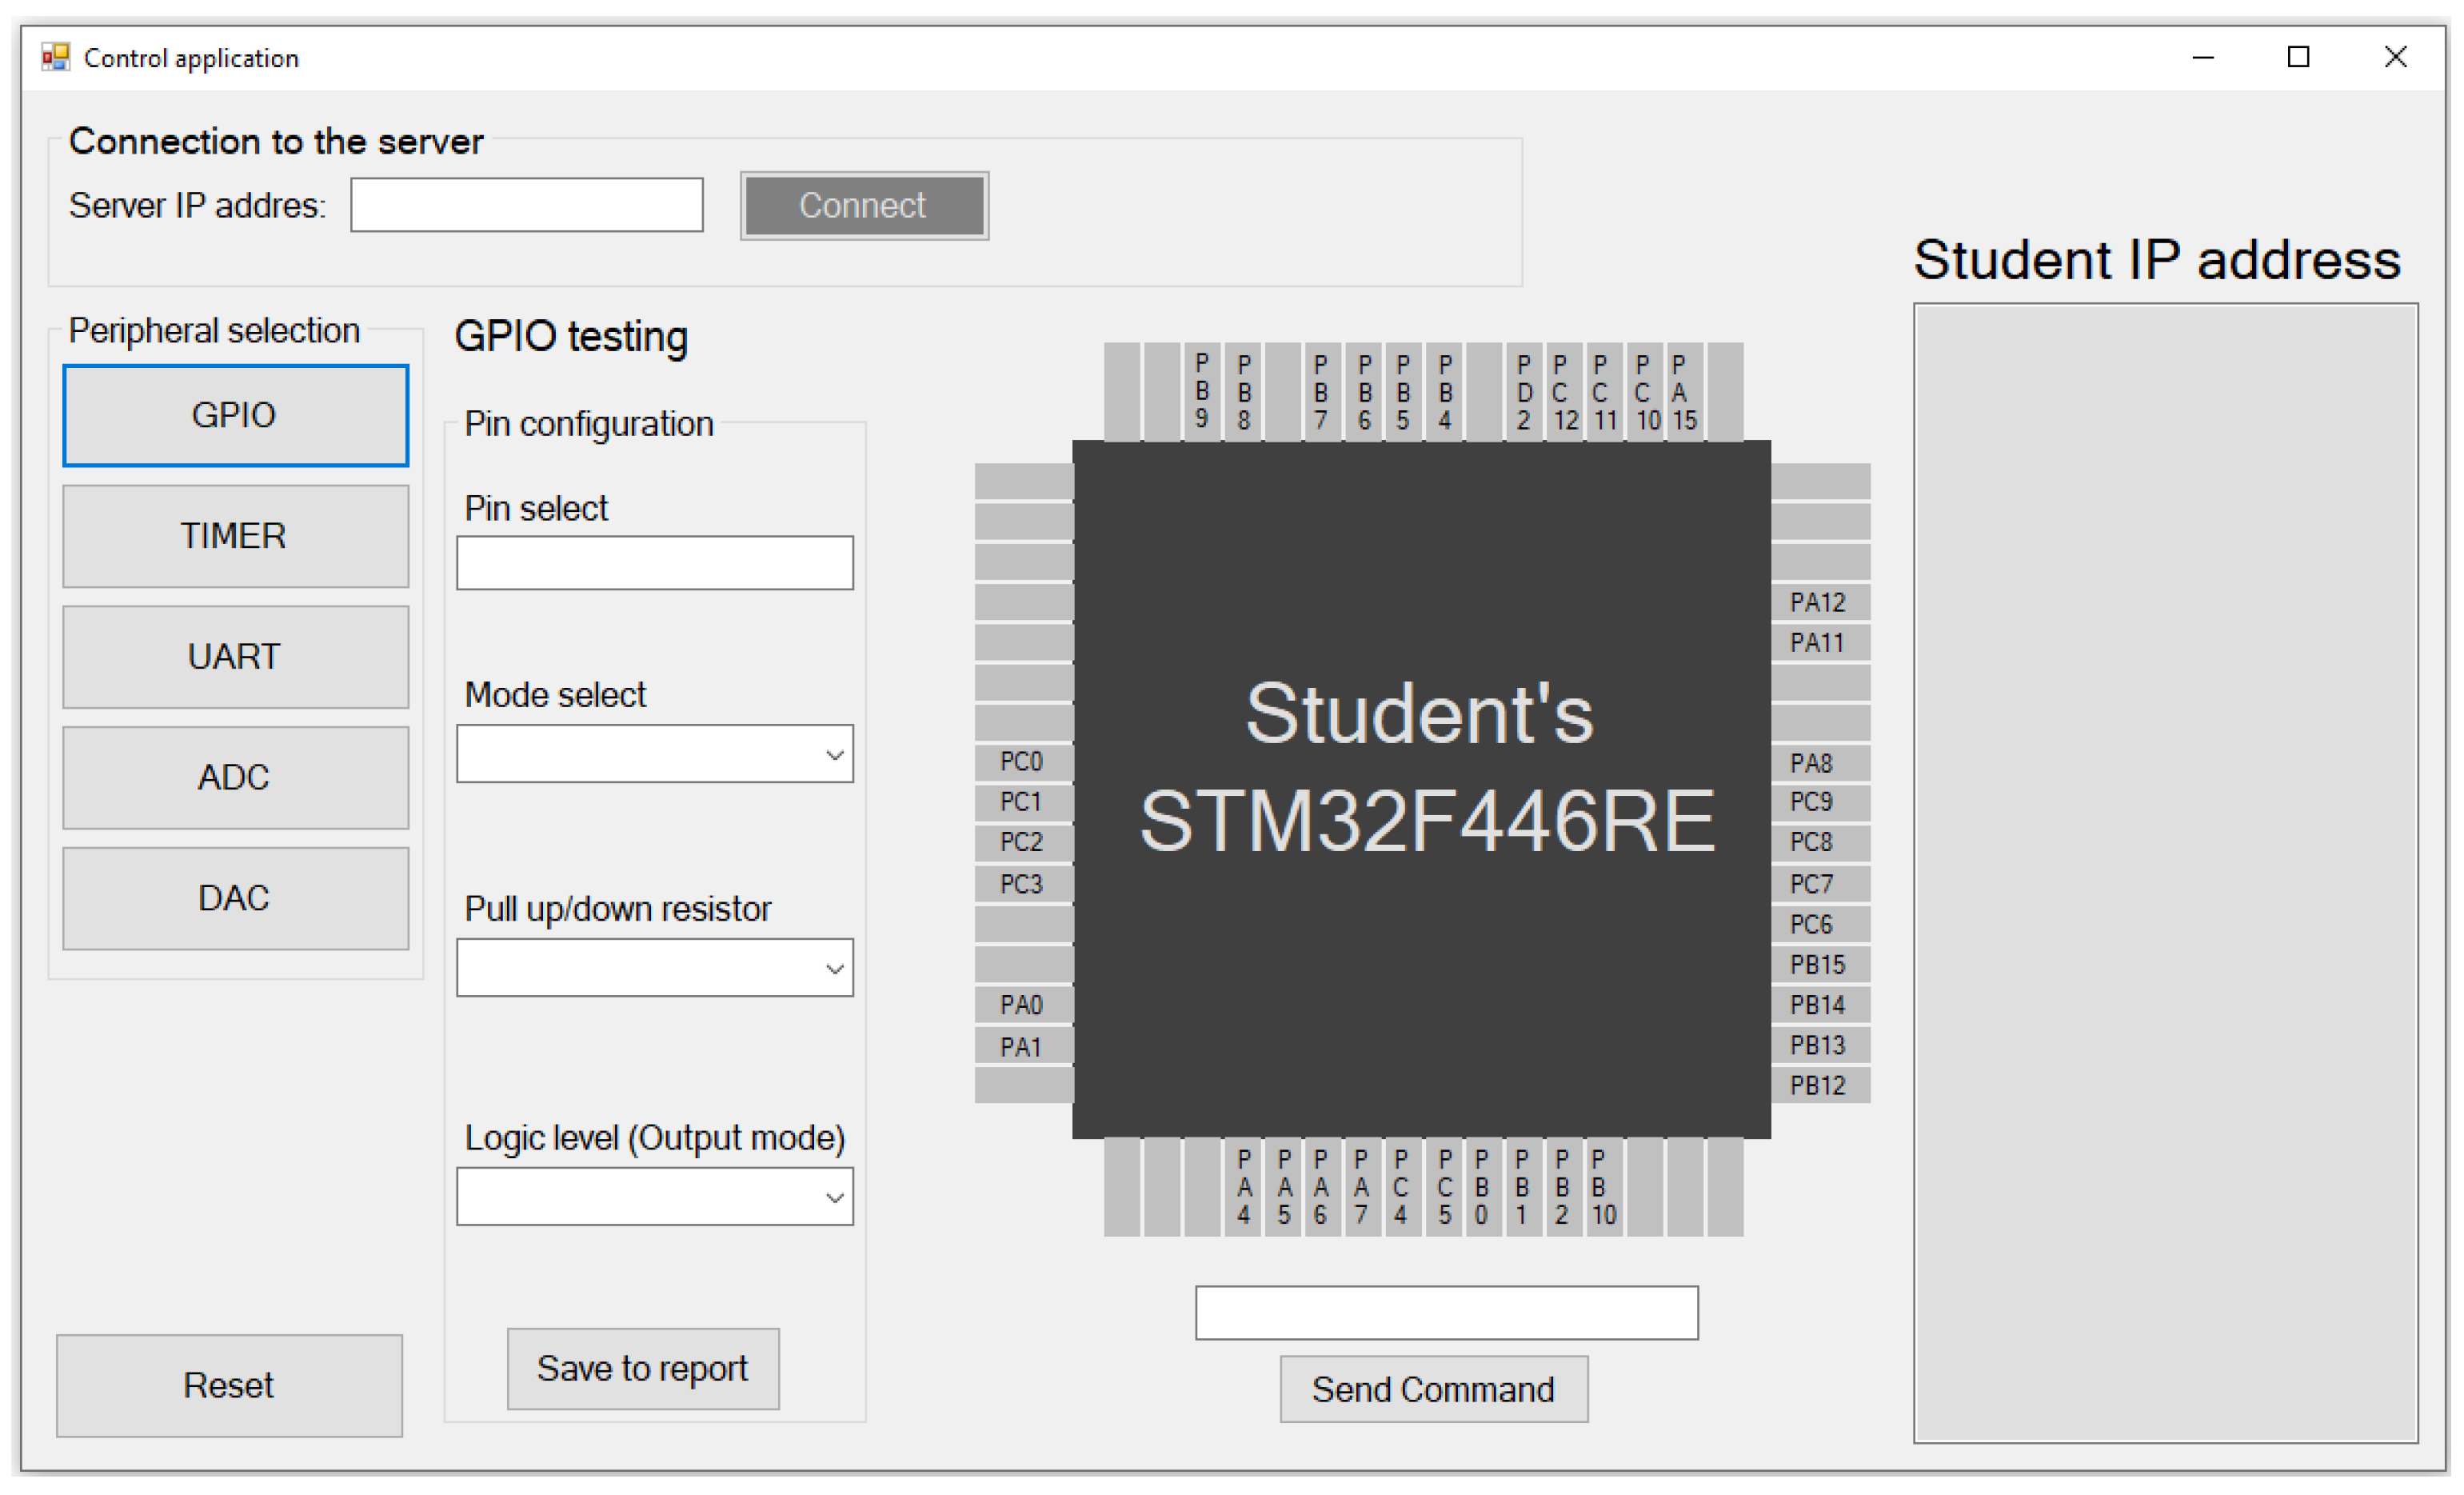Viewport: 2464px width, 1495px height.
Task: Click the PC9 pin on right side
Action: (1819, 802)
